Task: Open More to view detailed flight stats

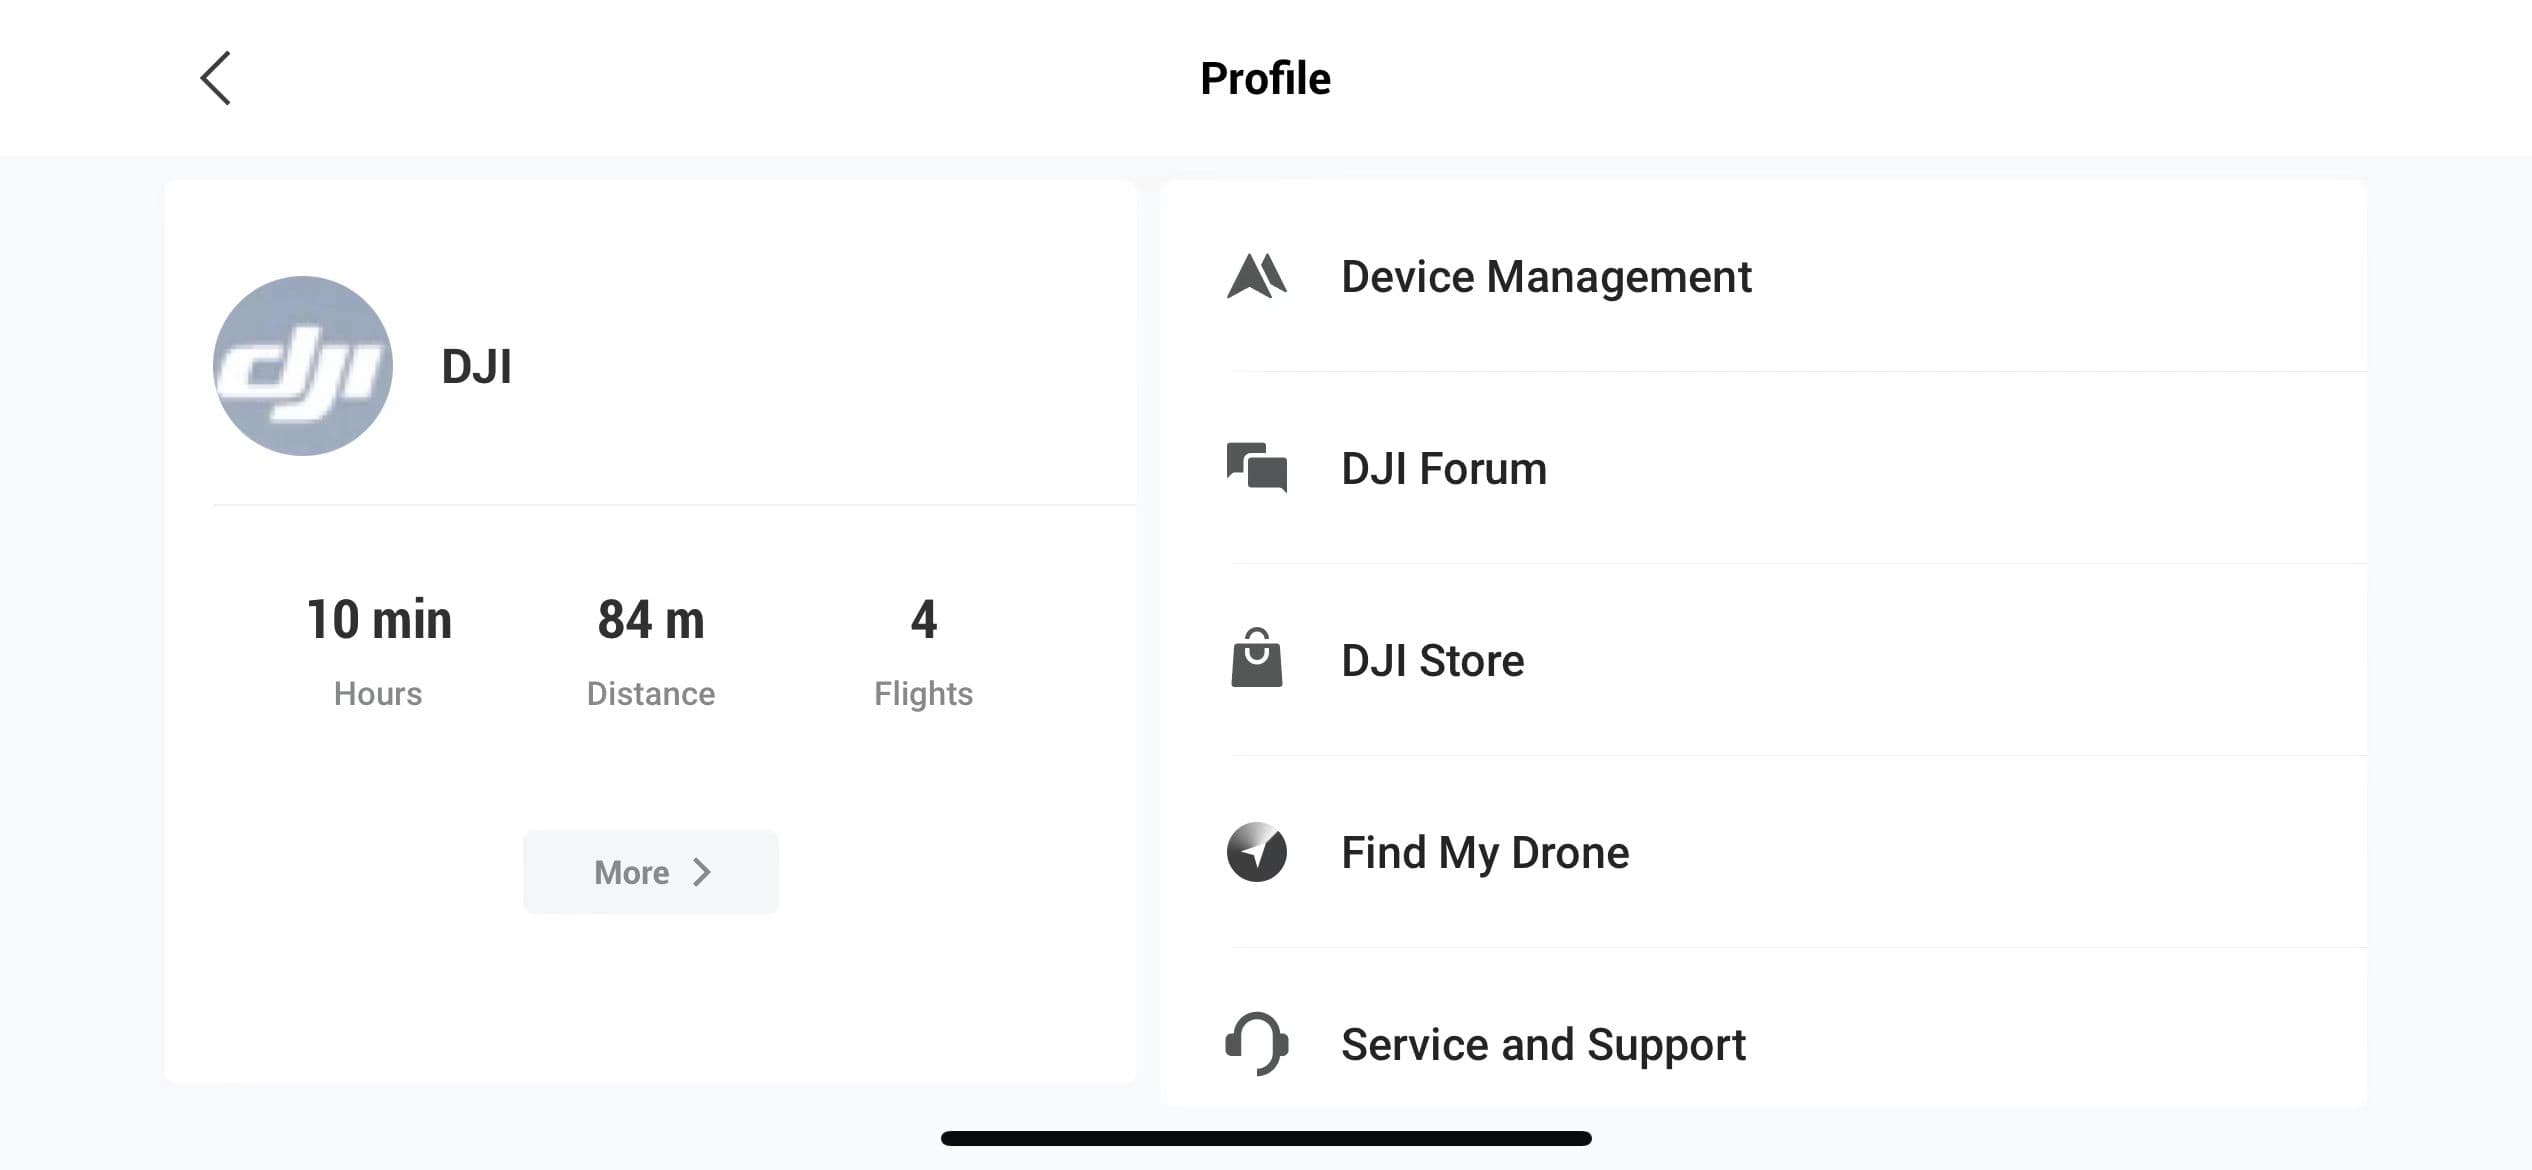Action: pyautogui.click(x=650, y=871)
